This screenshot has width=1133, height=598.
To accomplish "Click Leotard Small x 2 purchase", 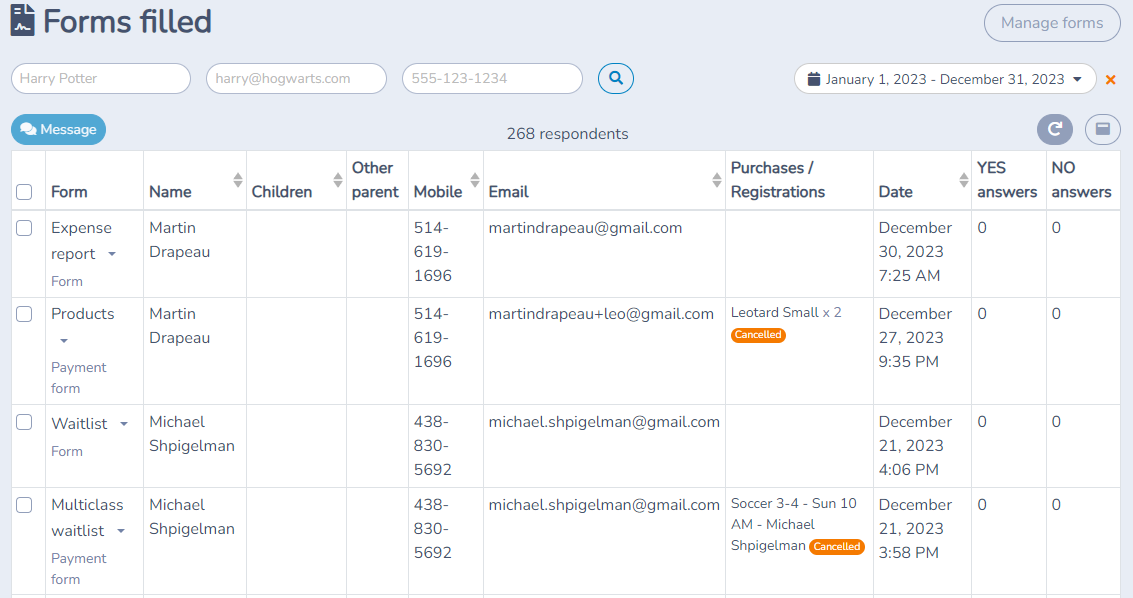I will pos(786,312).
